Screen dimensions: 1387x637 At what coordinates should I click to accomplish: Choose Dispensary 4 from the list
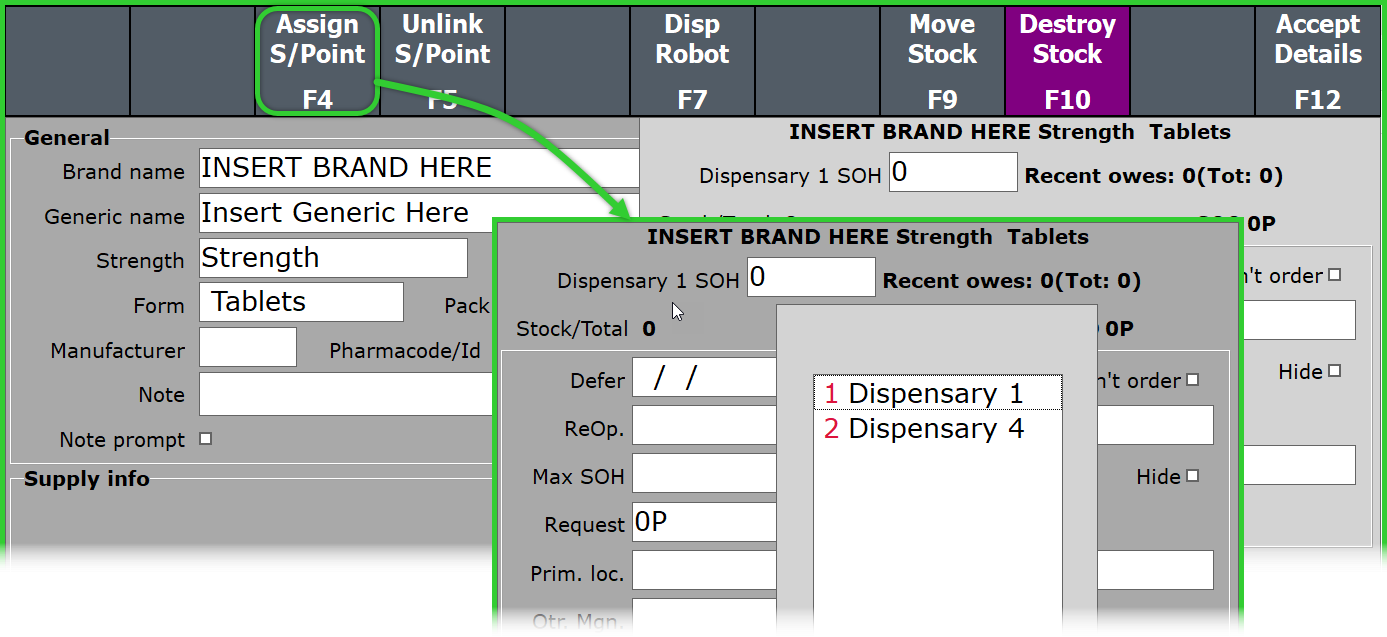point(936,429)
